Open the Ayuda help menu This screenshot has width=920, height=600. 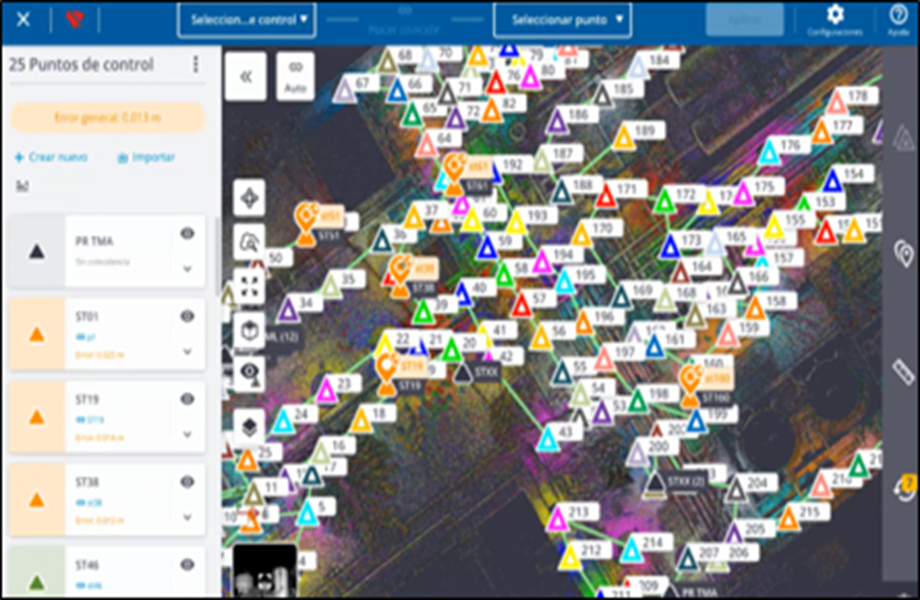click(897, 19)
